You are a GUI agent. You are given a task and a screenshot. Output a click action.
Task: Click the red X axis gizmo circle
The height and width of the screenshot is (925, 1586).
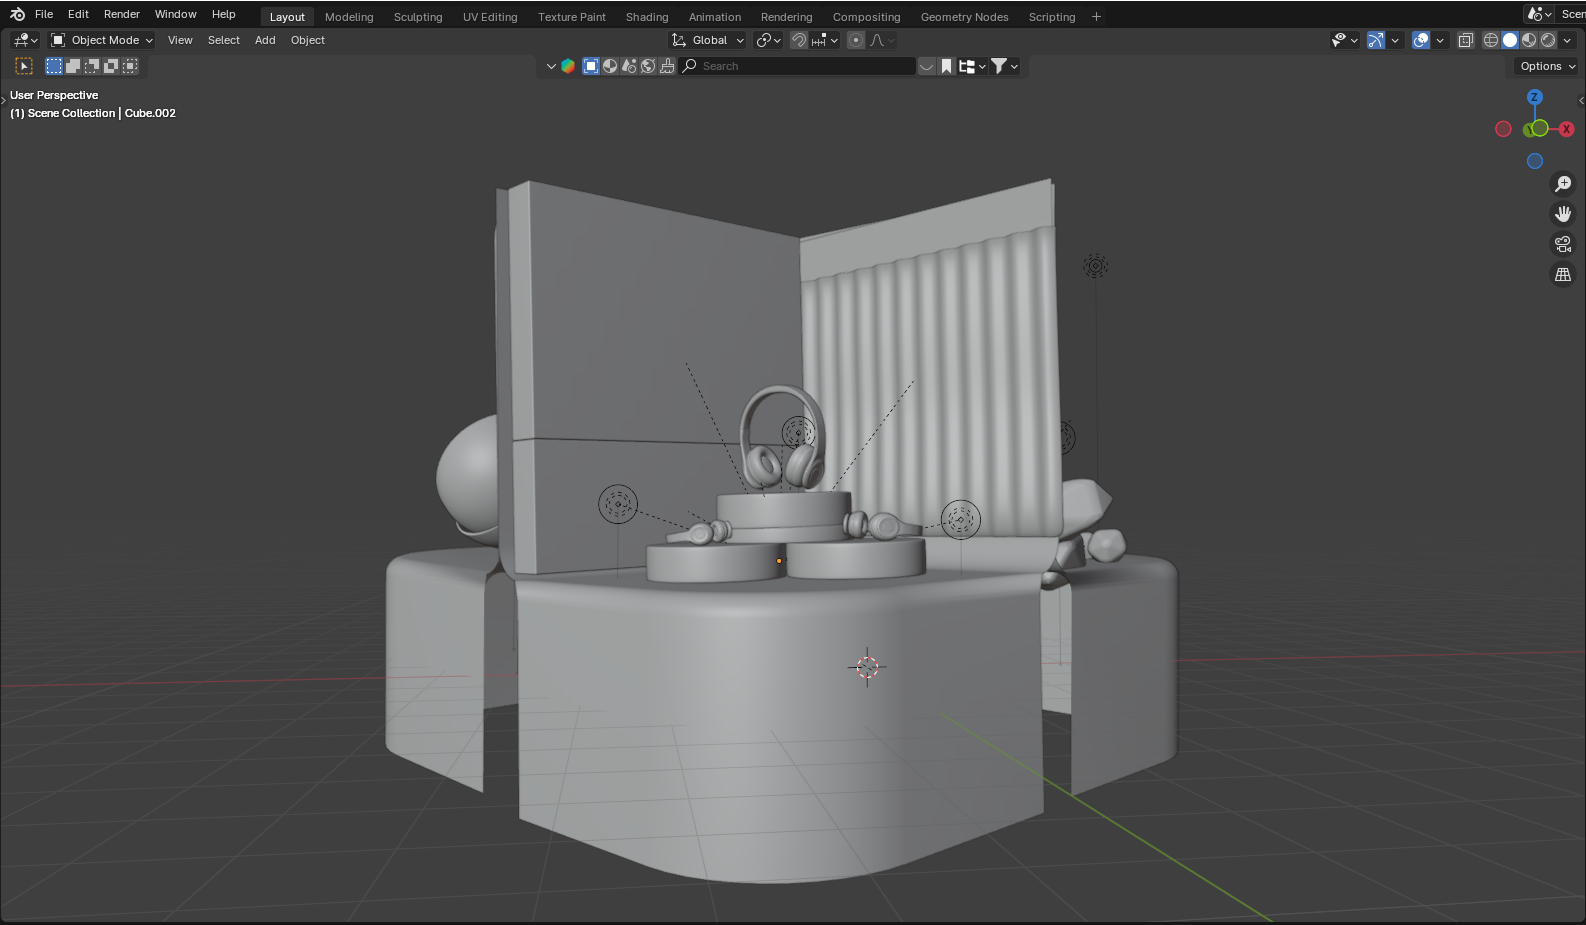click(1566, 129)
